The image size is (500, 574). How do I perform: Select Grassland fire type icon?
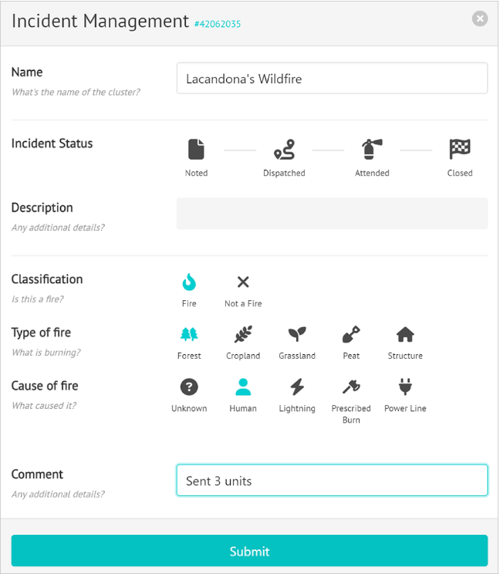[x=297, y=334]
